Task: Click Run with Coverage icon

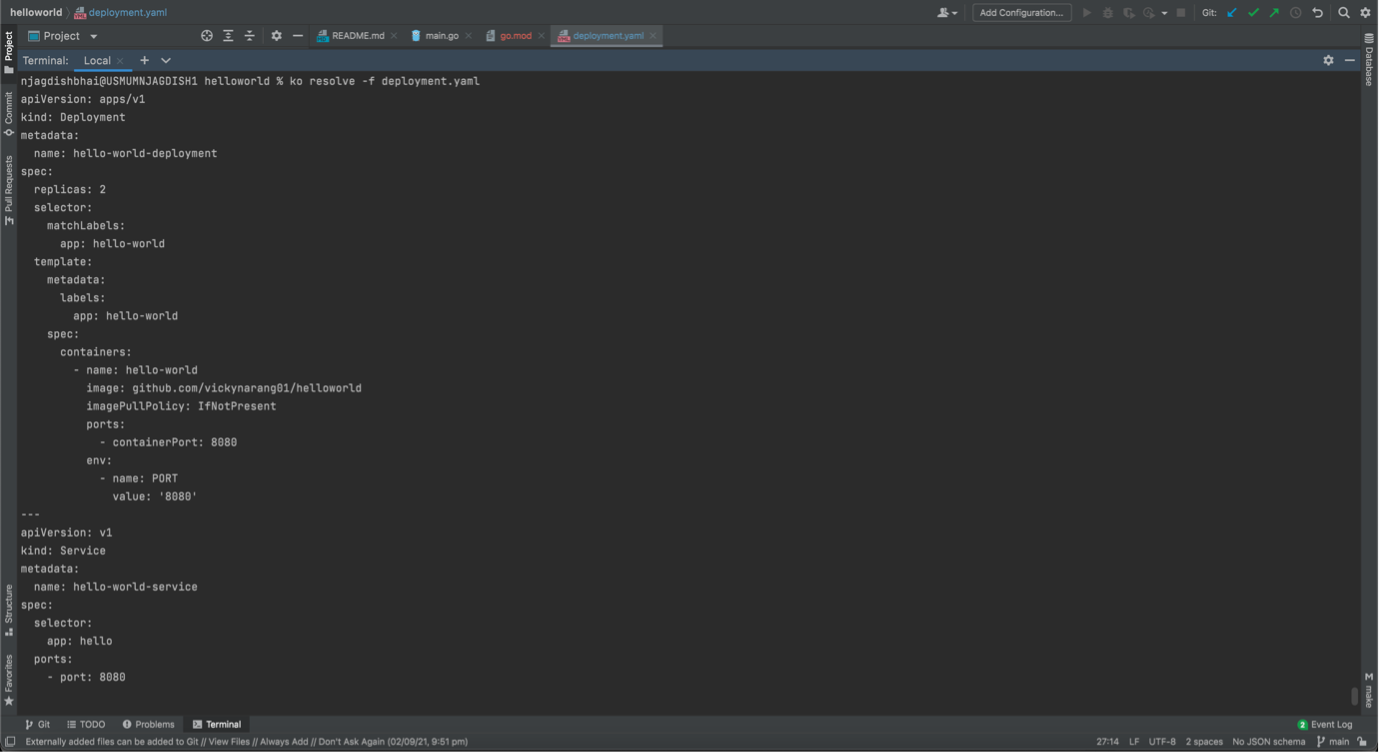Action: (x=1129, y=13)
